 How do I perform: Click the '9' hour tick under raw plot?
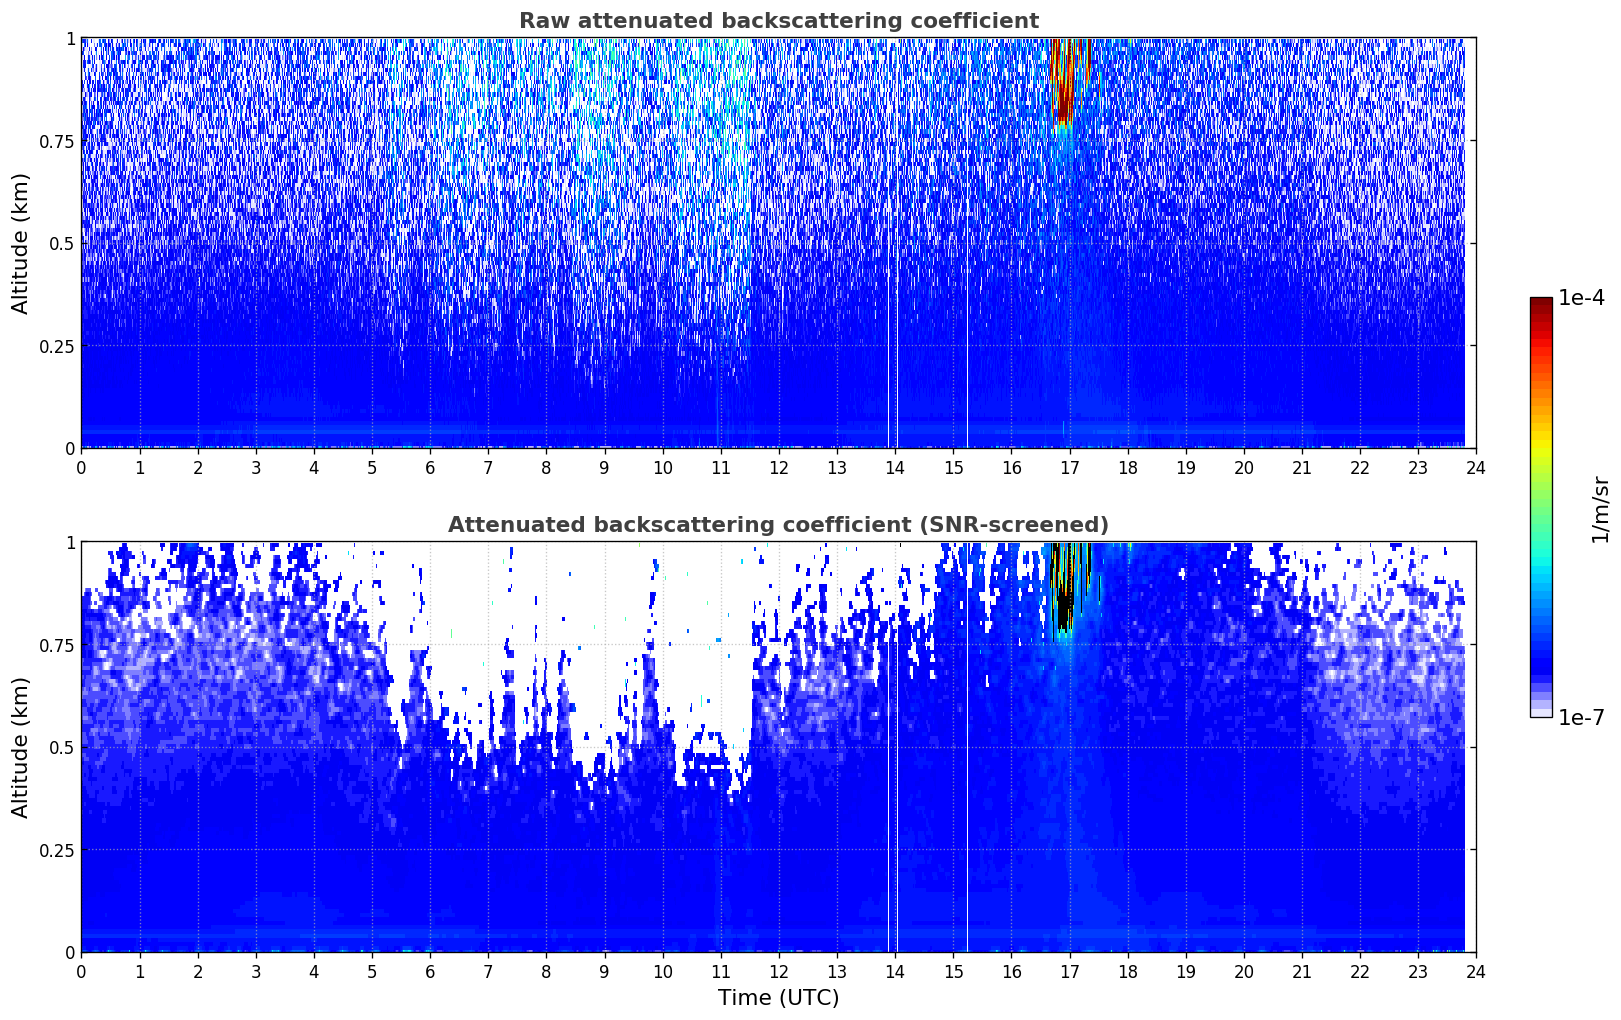[x=604, y=467]
